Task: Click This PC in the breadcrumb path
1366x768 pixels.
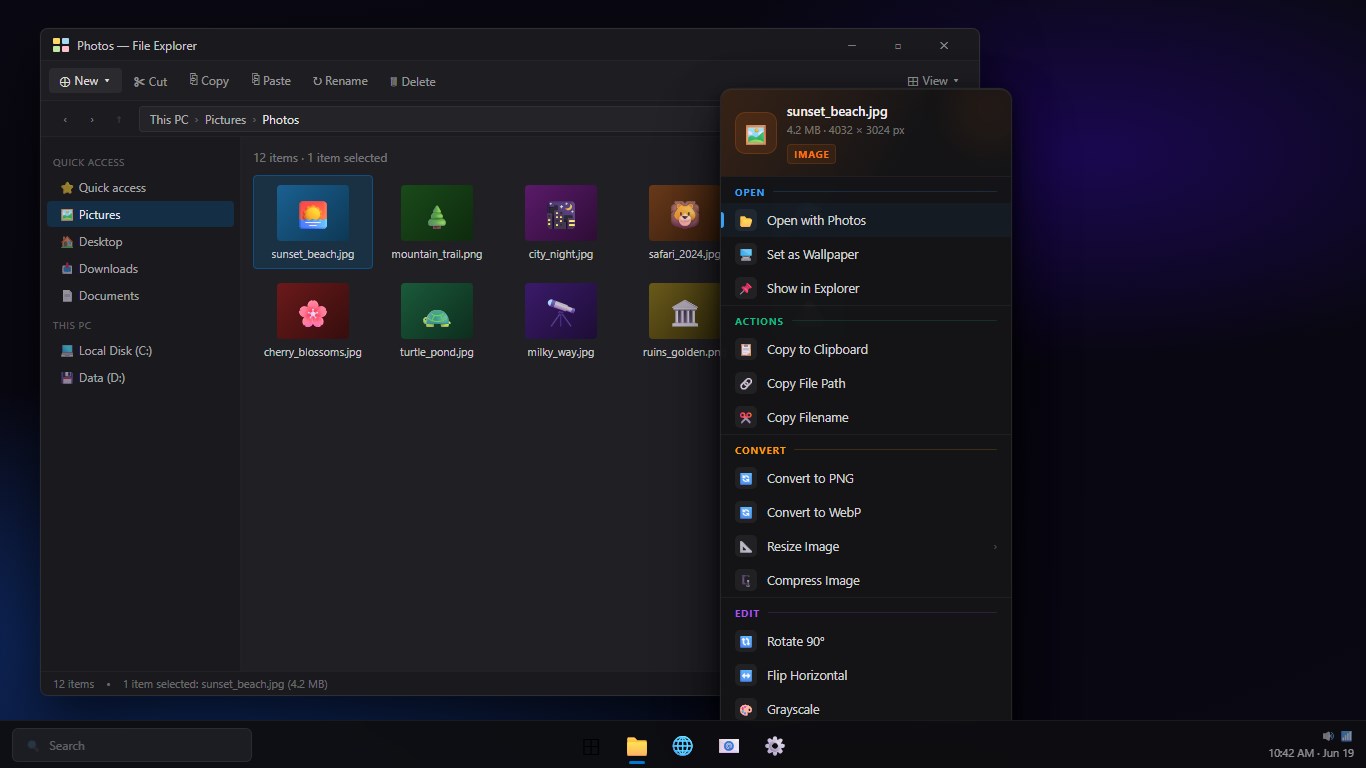Action: (169, 120)
